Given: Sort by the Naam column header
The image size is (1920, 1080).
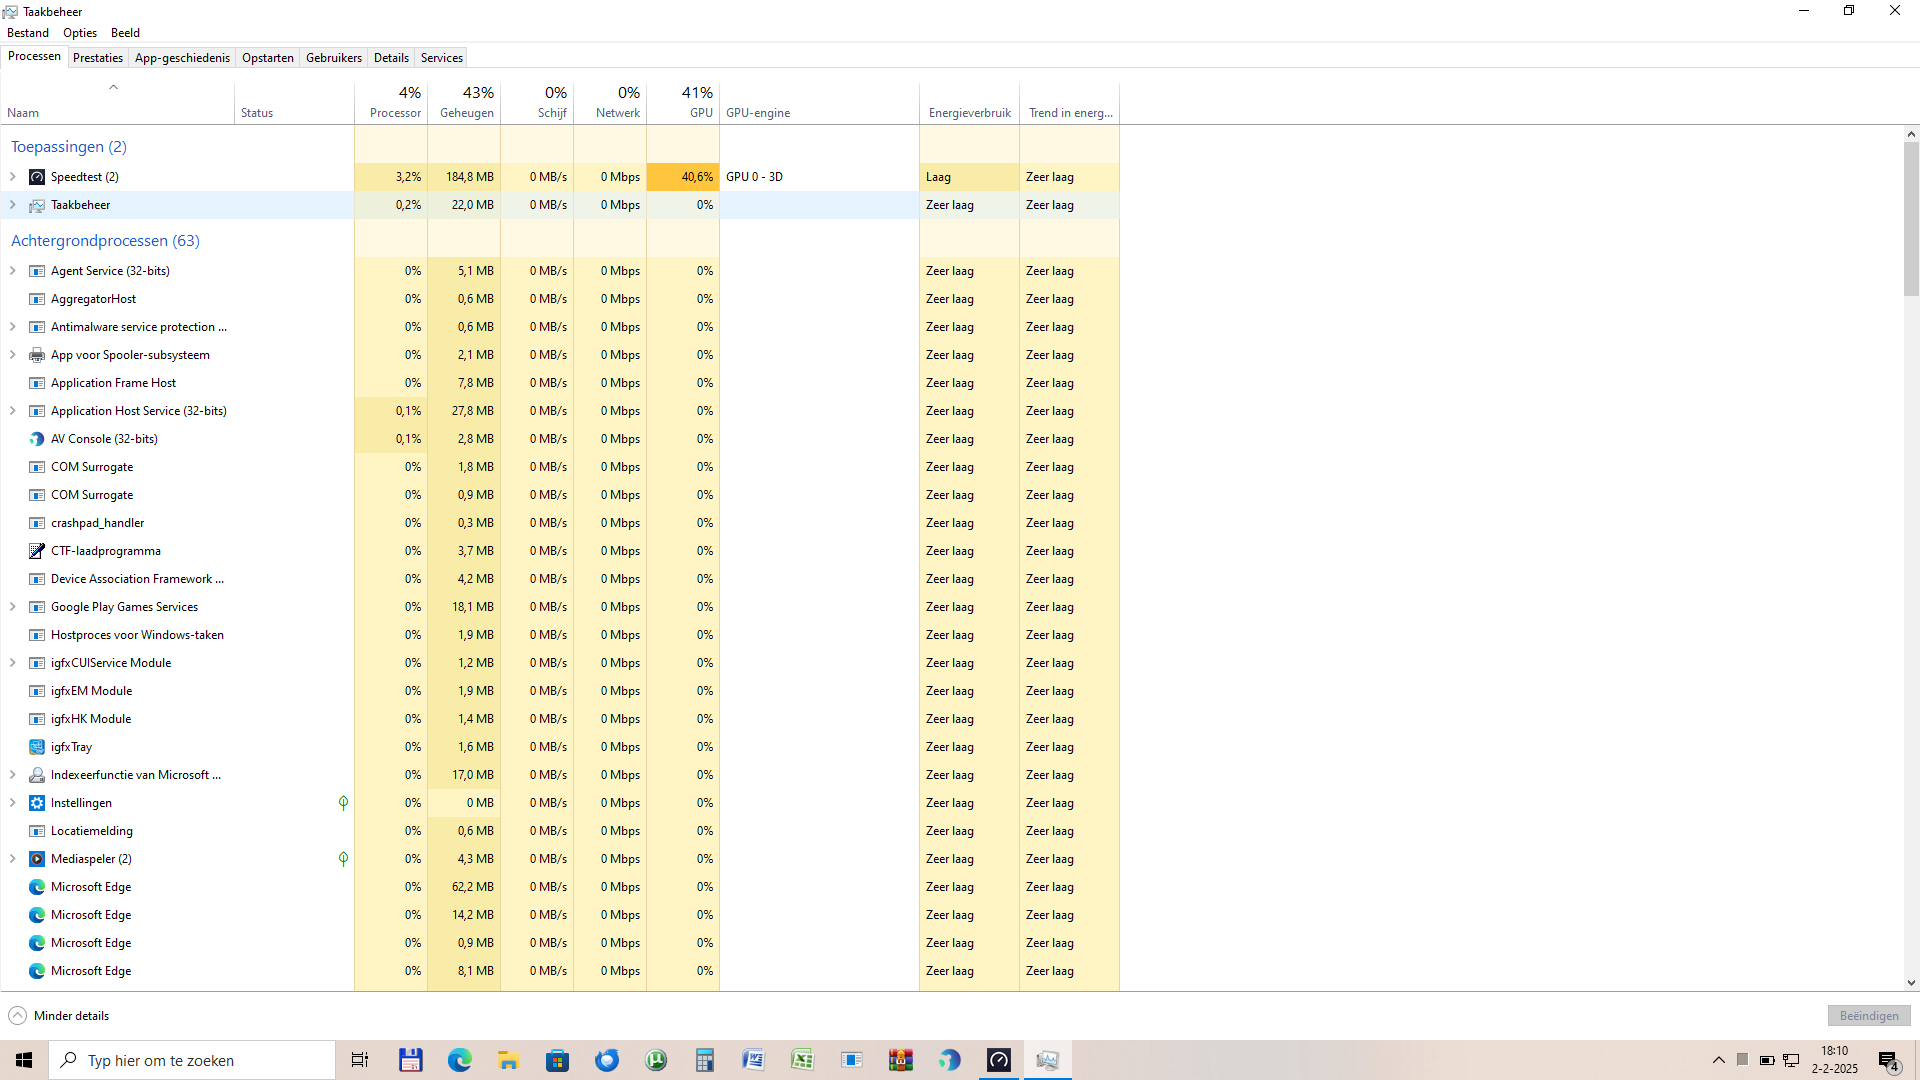Looking at the screenshot, I should pos(117,104).
